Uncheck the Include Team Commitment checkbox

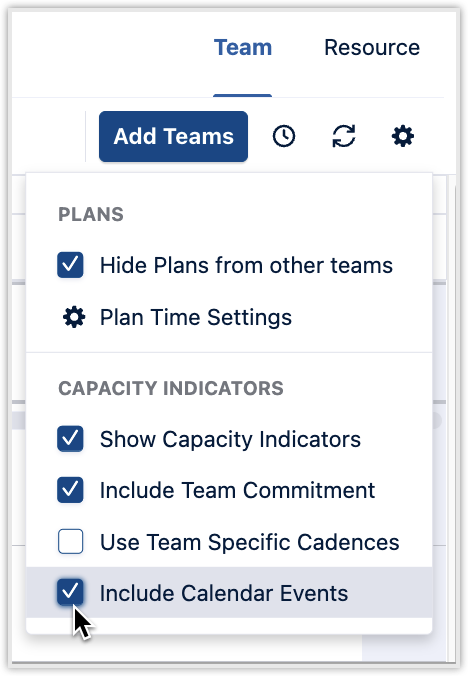click(70, 490)
